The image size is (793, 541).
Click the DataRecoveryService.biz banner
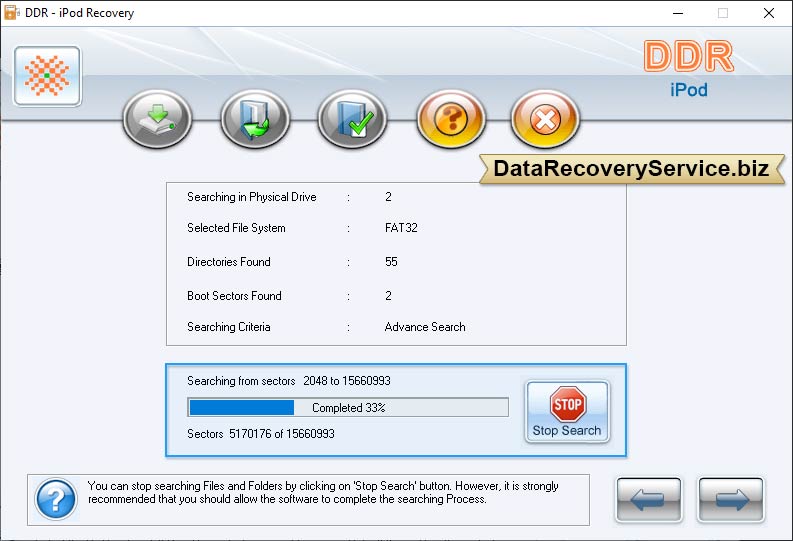pos(631,168)
